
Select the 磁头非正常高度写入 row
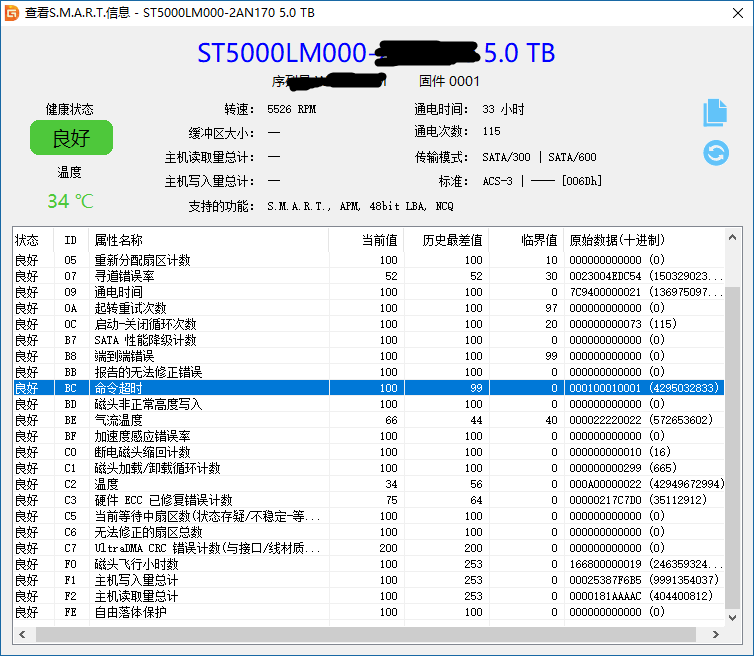(369, 404)
